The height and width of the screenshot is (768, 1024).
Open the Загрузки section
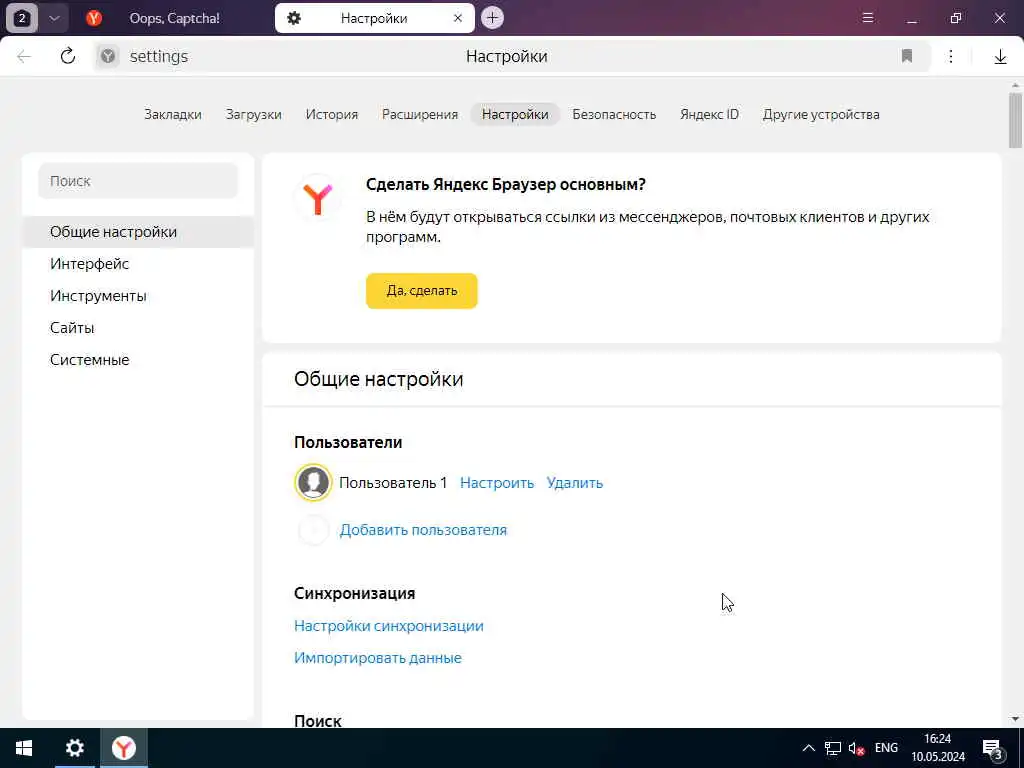click(253, 114)
